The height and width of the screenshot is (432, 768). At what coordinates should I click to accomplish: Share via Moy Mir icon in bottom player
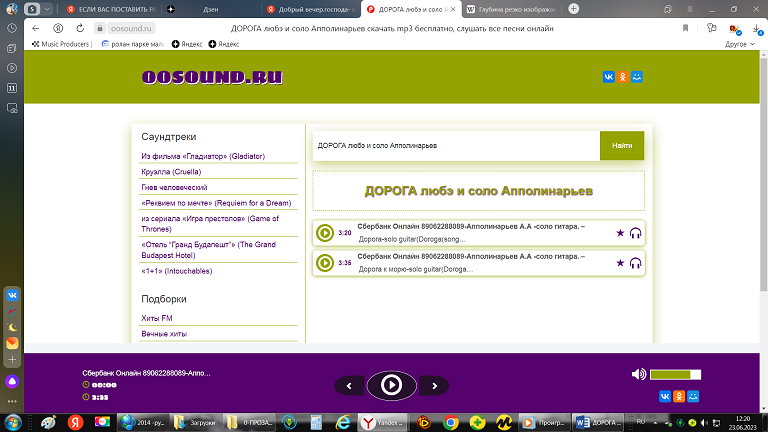pos(693,396)
